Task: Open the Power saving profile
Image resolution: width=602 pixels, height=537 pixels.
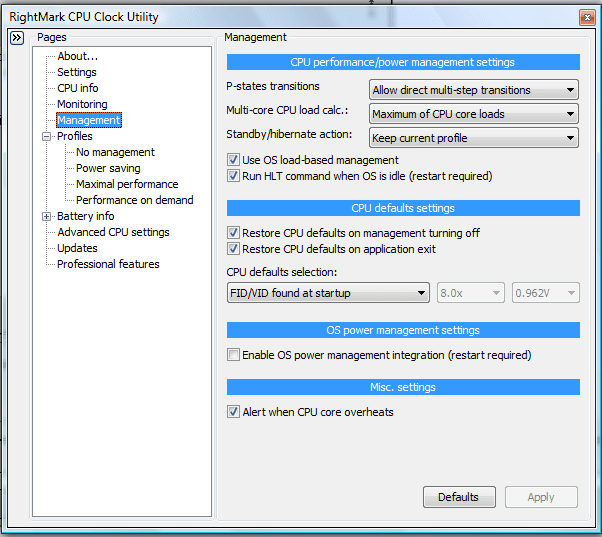Action: click(x=108, y=168)
